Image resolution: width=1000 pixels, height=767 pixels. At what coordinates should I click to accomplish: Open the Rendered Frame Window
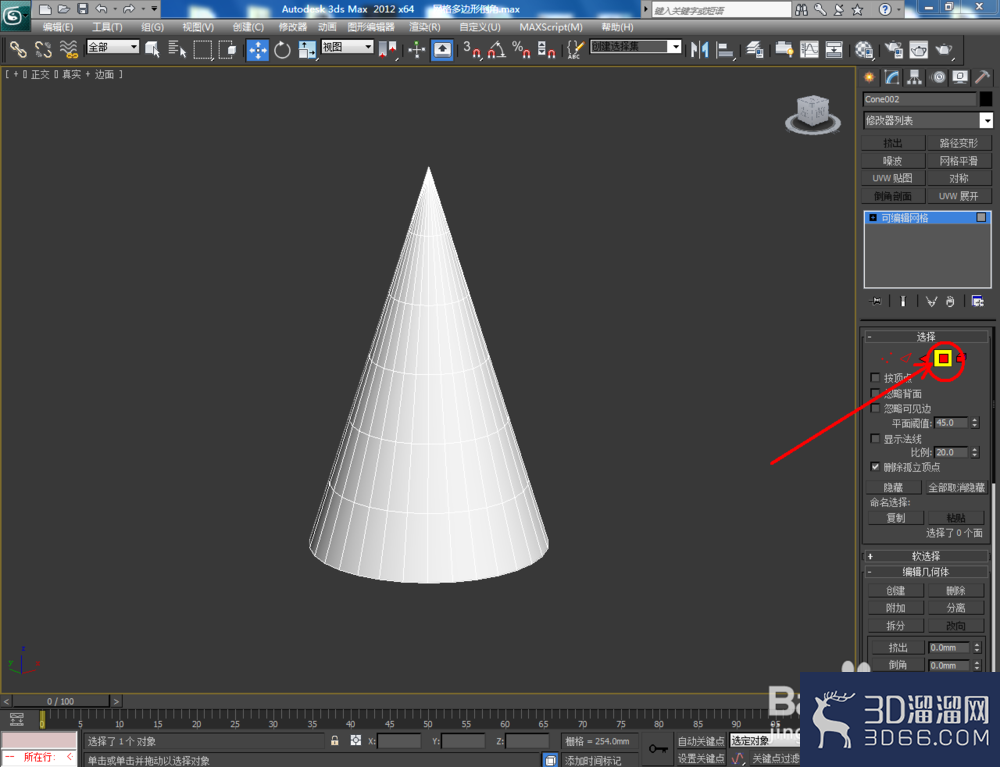click(x=918, y=50)
